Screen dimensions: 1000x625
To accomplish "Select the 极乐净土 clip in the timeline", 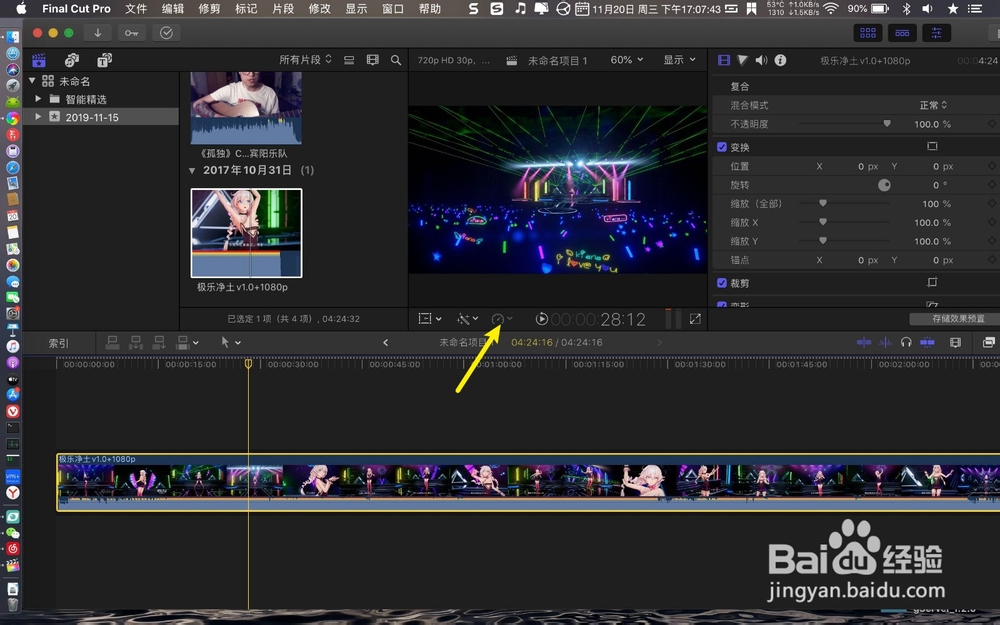I will pyautogui.click(x=528, y=482).
